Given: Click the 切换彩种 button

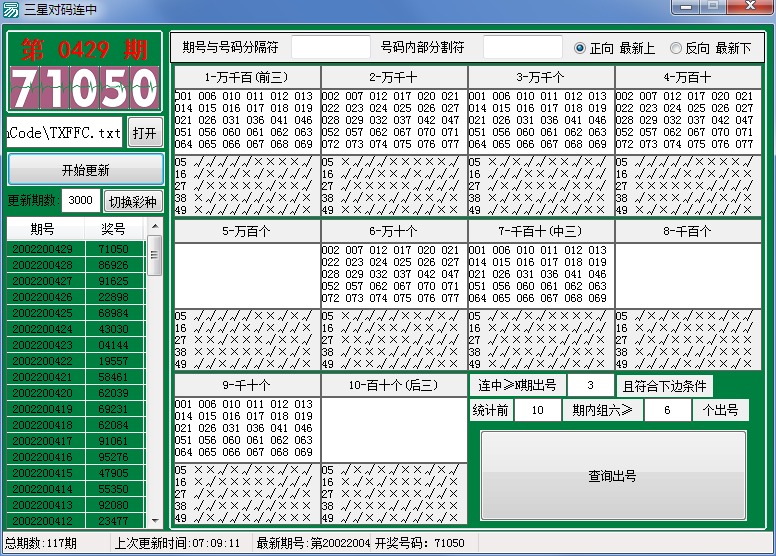Looking at the screenshot, I should point(133,201).
